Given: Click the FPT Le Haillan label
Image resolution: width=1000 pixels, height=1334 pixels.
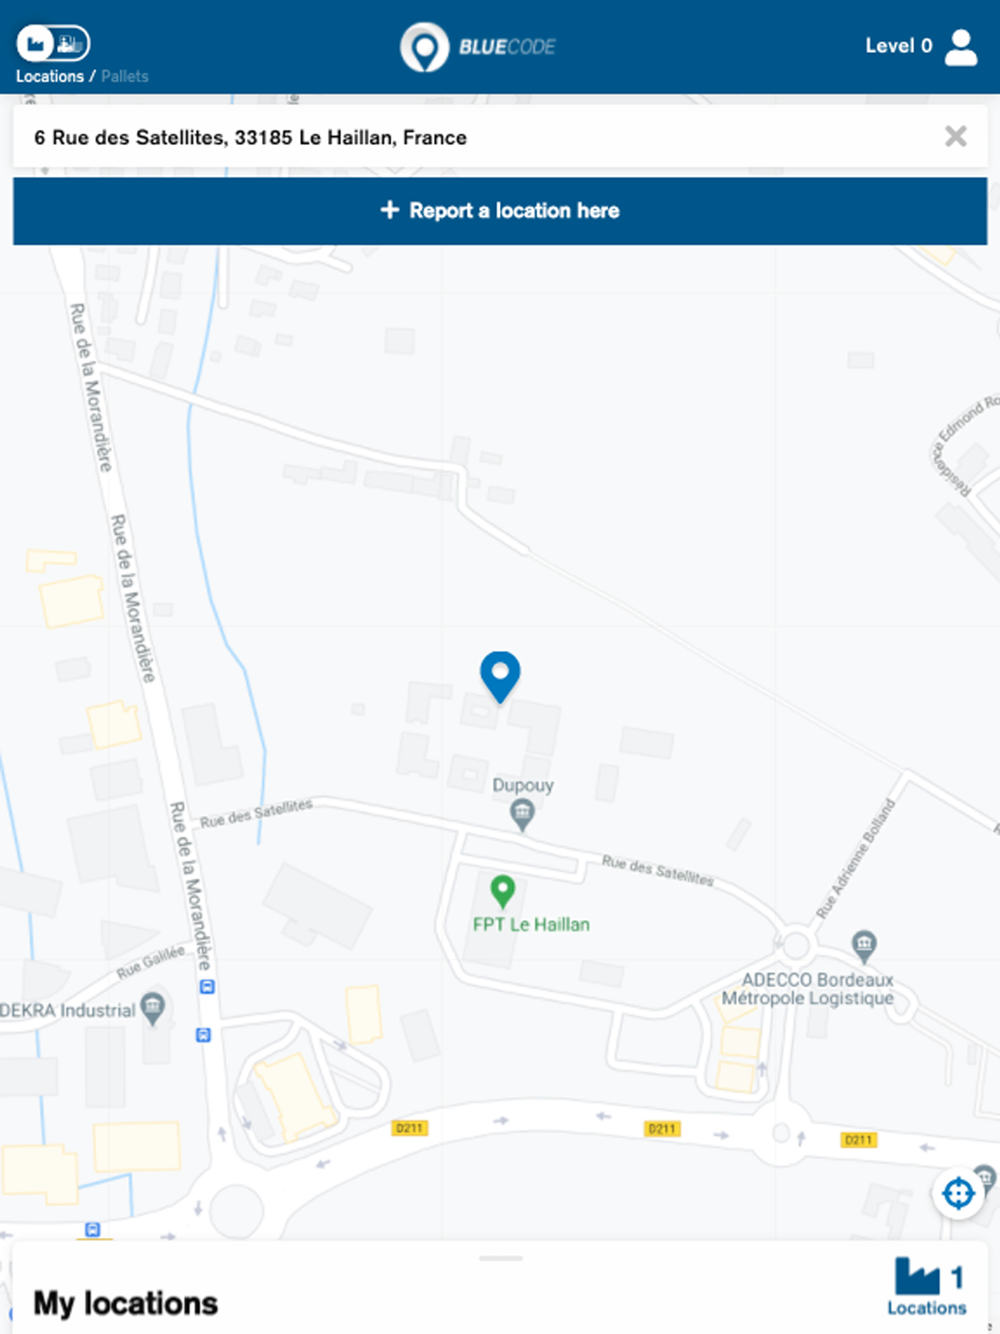Looking at the screenshot, I should [x=531, y=925].
